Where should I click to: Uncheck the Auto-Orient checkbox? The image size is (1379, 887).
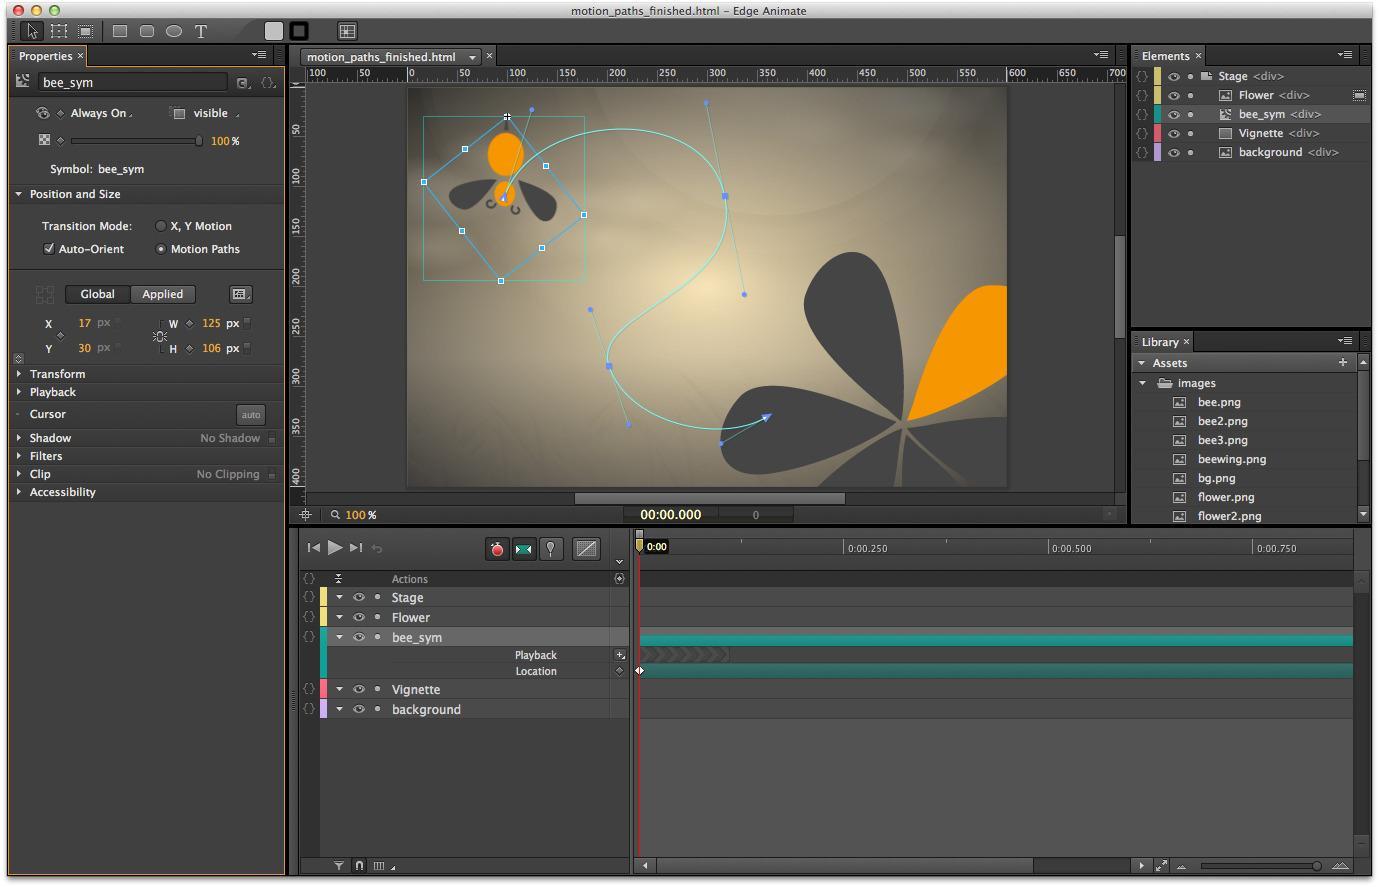click(49, 249)
